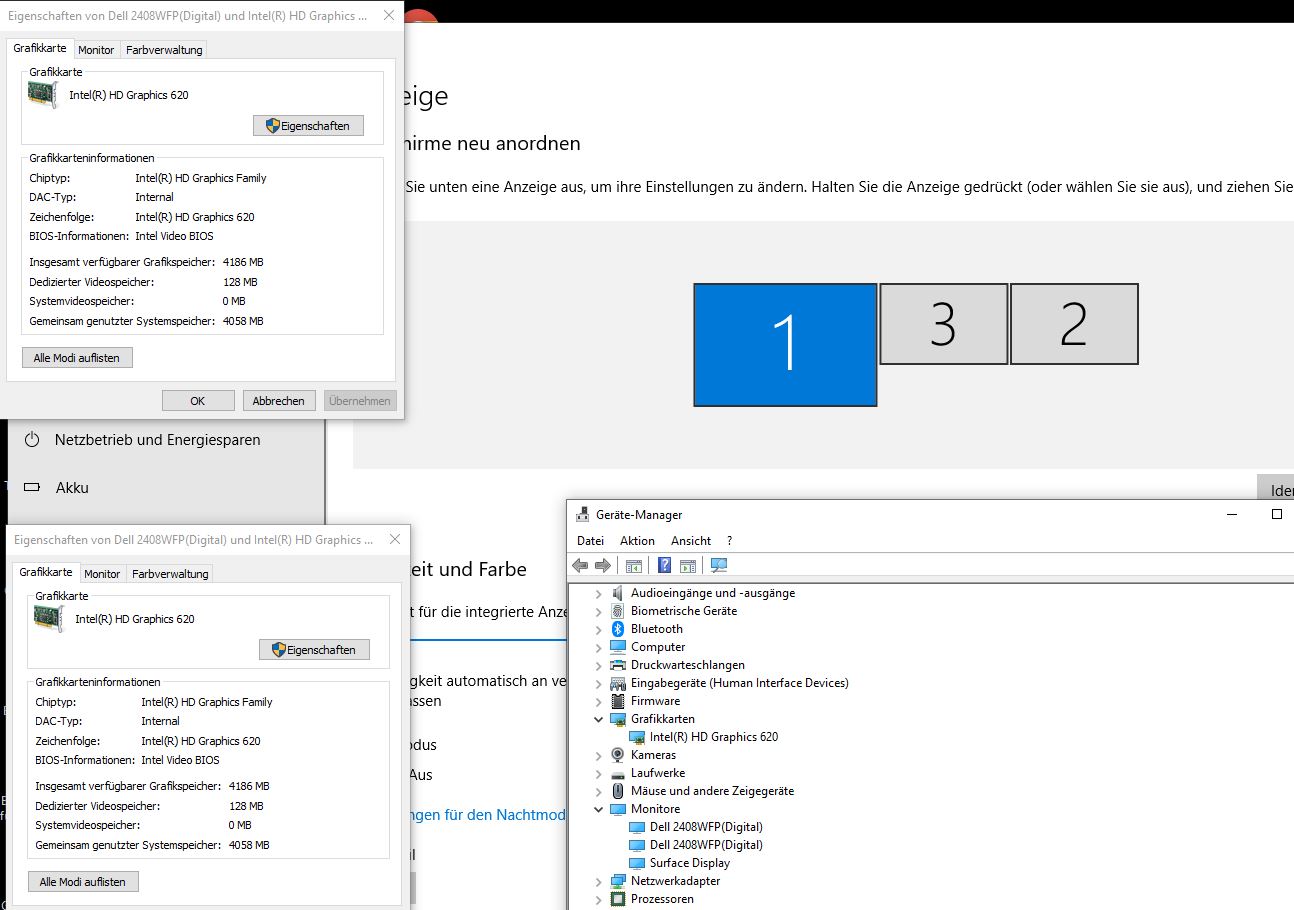This screenshot has width=1294, height=910.
Task: Select the Bluetooth icon in device tree
Action: [x=618, y=629]
